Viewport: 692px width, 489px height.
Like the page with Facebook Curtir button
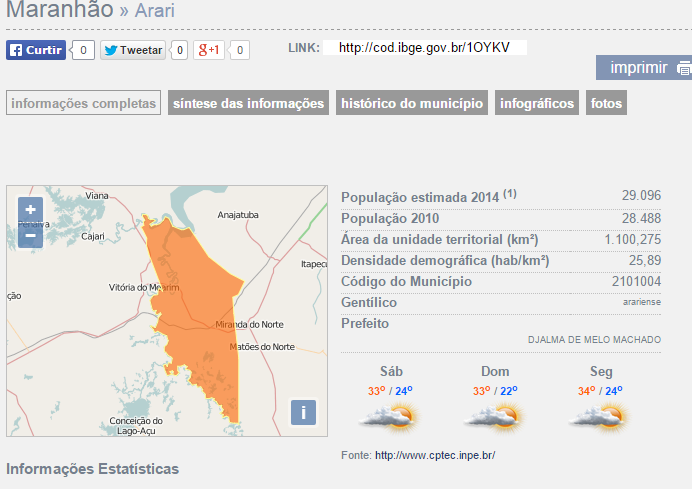[x=36, y=50]
